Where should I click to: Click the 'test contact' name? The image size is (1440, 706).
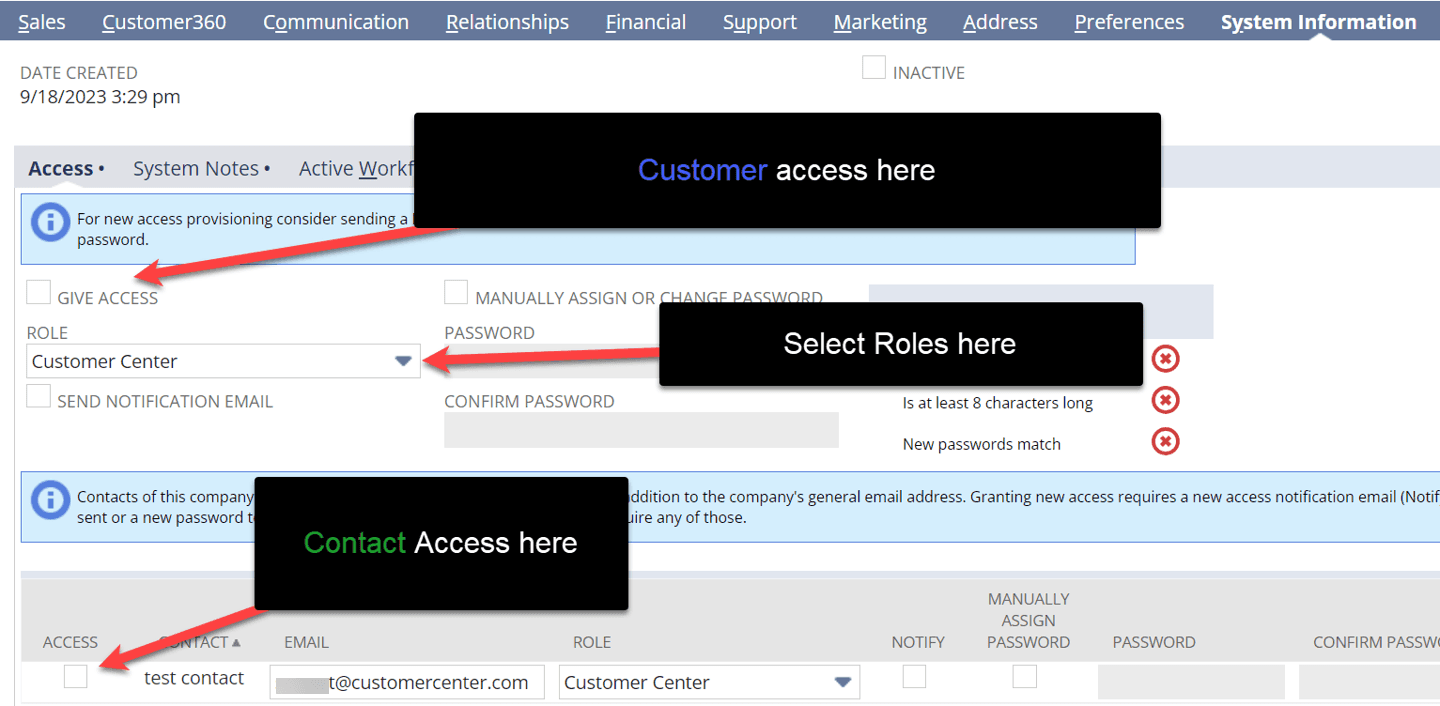point(194,678)
